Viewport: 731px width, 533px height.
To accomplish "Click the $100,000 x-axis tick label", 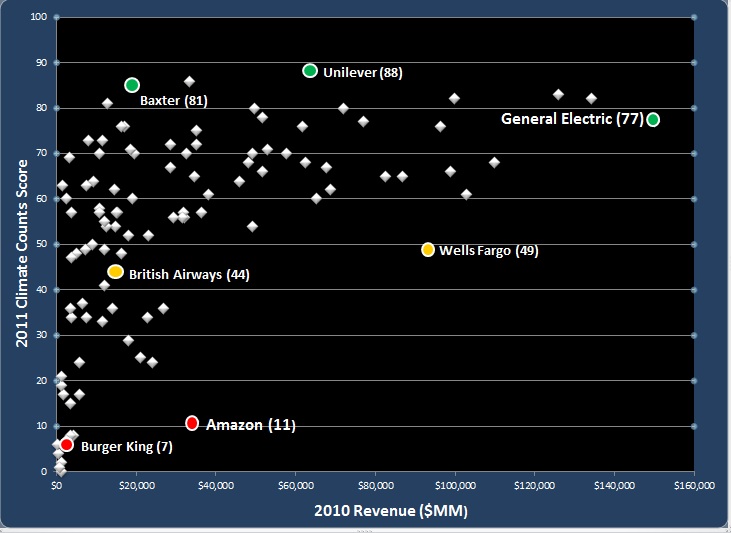I will pos(455,486).
